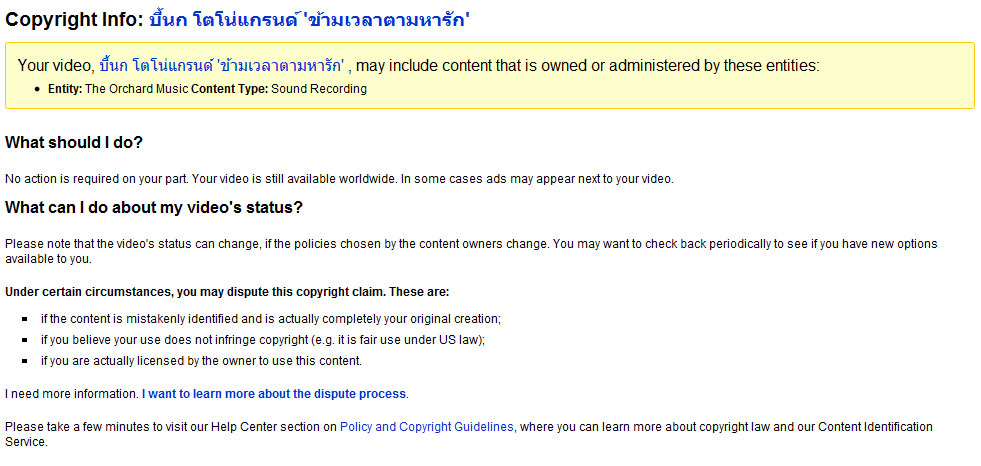981x466 pixels.
Task: Visit the Policy and Copyright Guidelines link
Action: (x=427, y=427)
